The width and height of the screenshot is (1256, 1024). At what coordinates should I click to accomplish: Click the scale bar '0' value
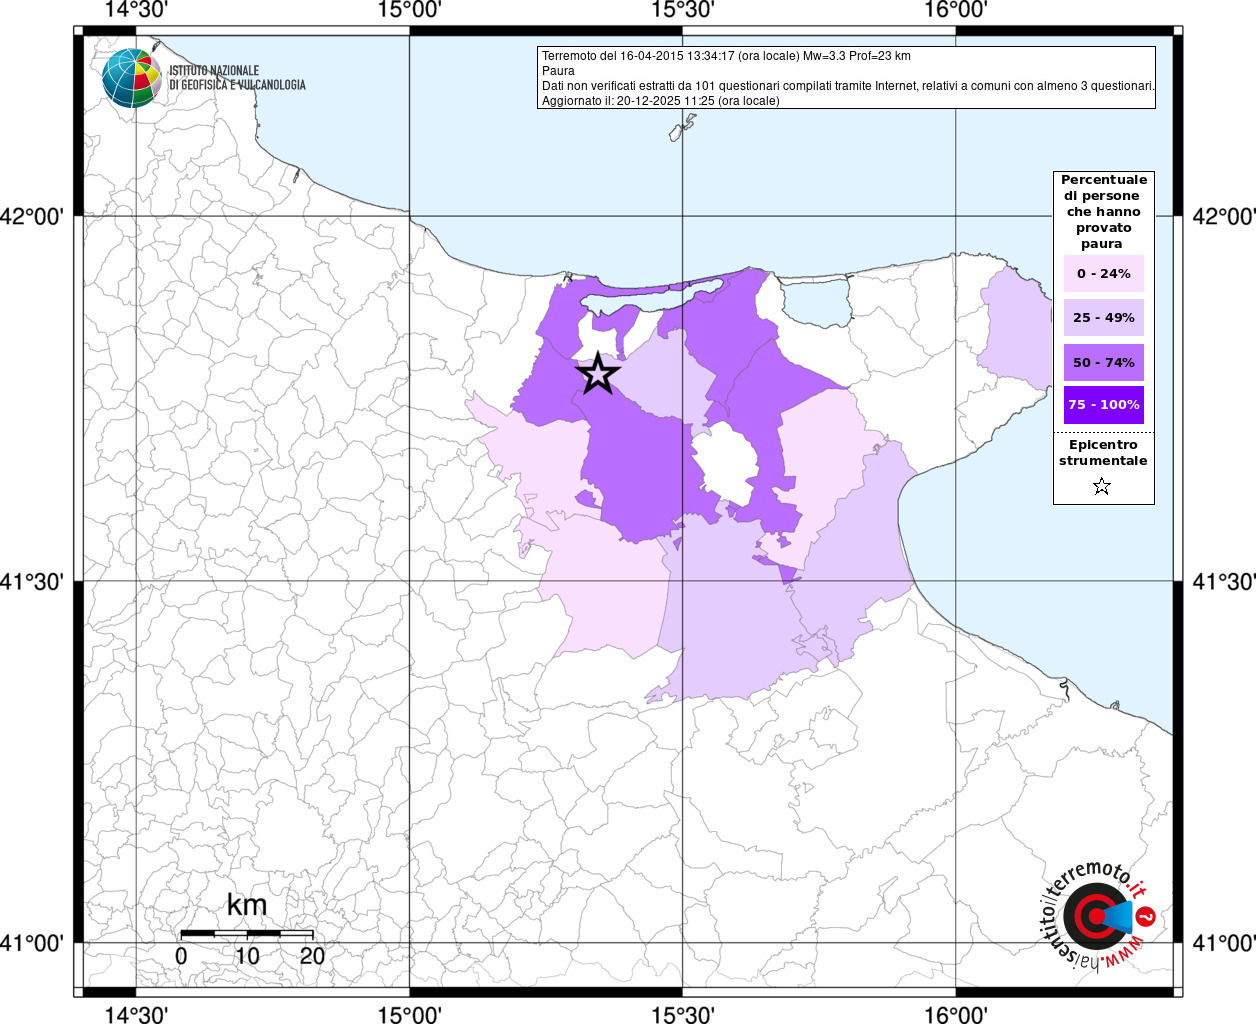click(x=181, y=956)
